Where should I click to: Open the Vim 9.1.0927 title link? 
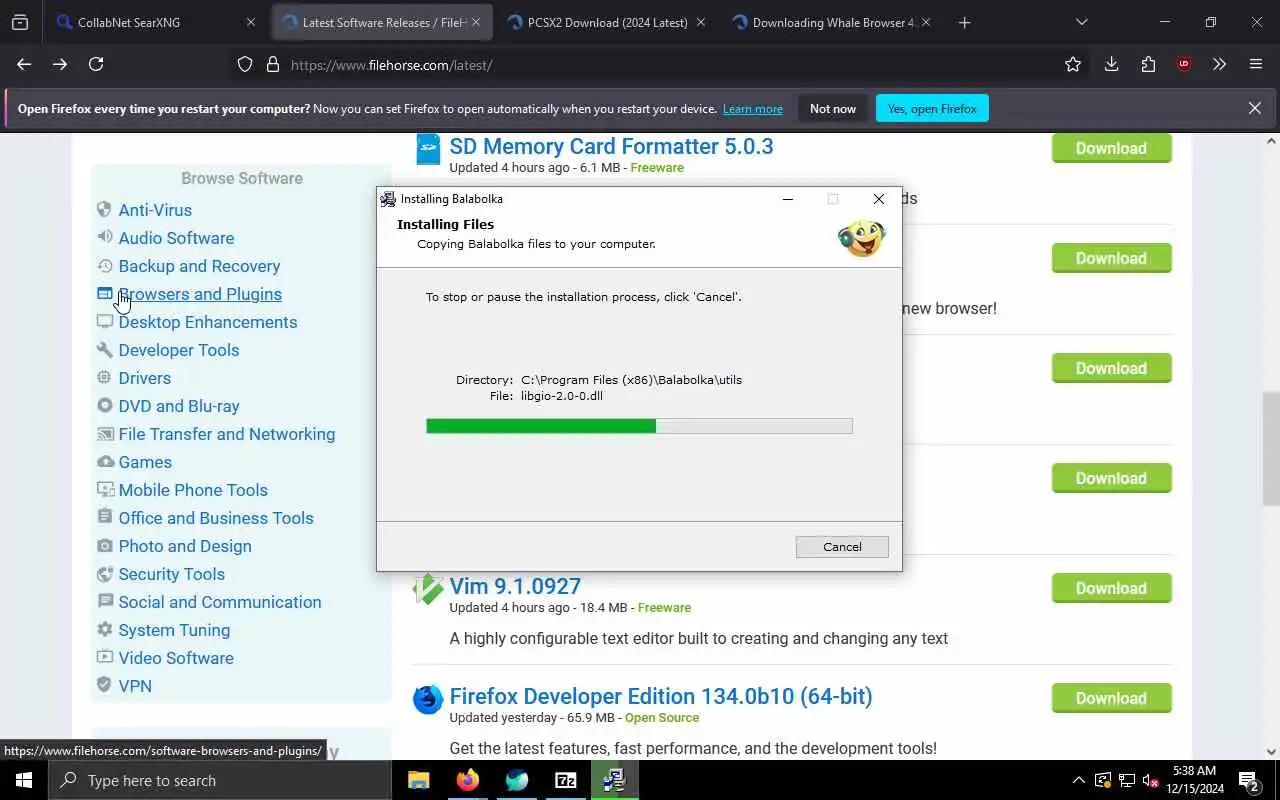coord(515,586)
